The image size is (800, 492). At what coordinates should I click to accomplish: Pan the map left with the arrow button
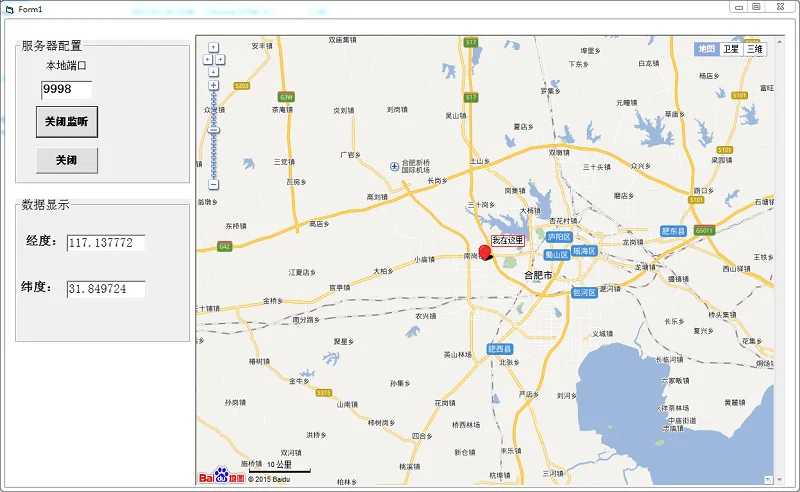pyautogui.click(x=208, y=60)
